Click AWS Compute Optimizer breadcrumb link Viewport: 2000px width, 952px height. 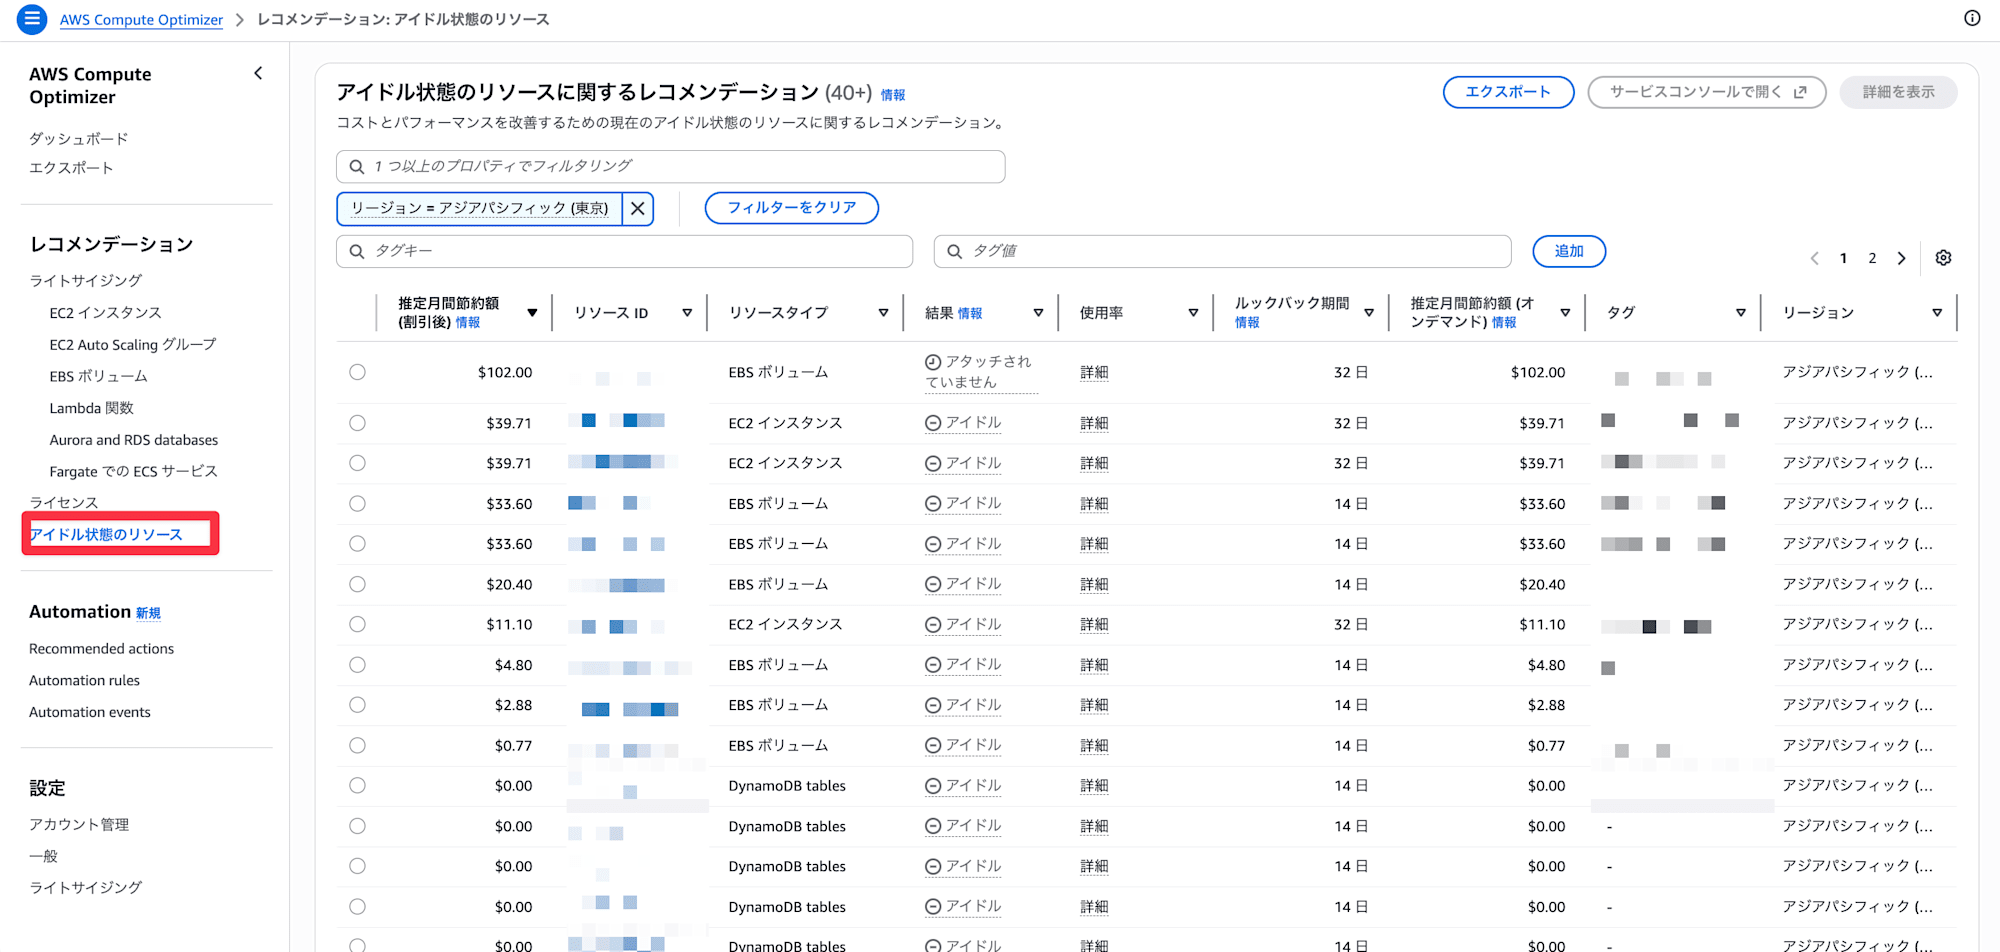(x=141, y=19)
